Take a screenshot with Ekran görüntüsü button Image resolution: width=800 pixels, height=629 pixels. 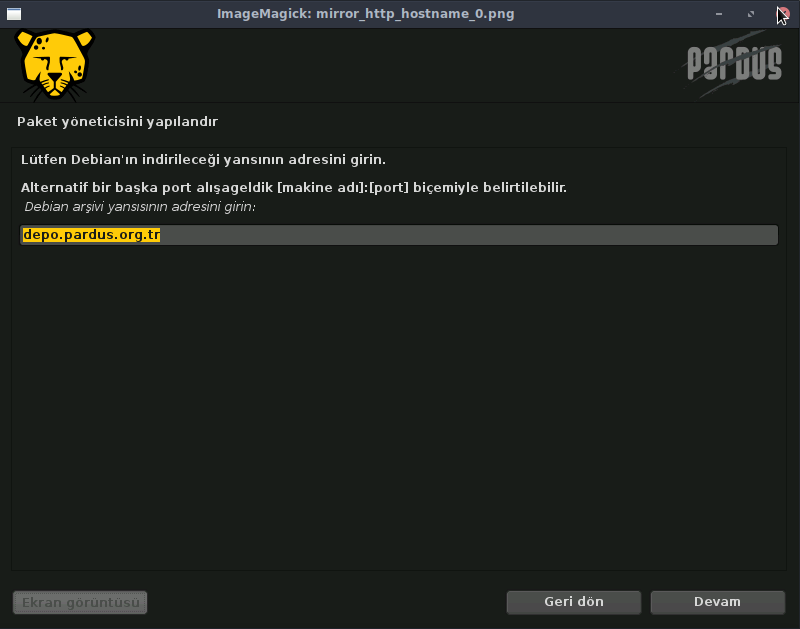point(80,602)
